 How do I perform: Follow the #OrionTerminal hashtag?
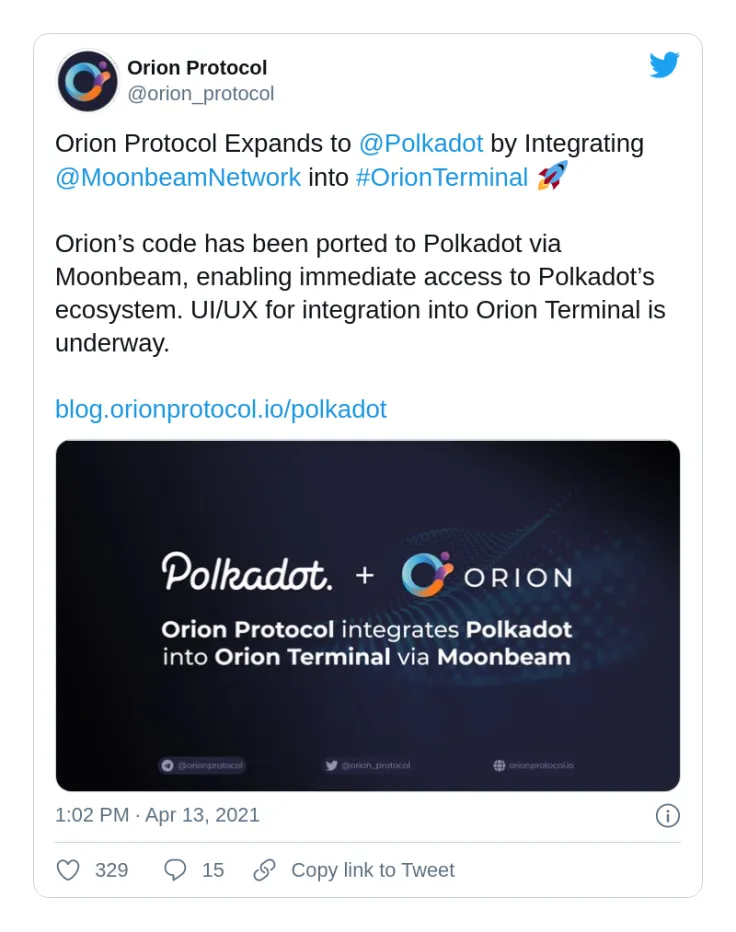pos(442,178)
